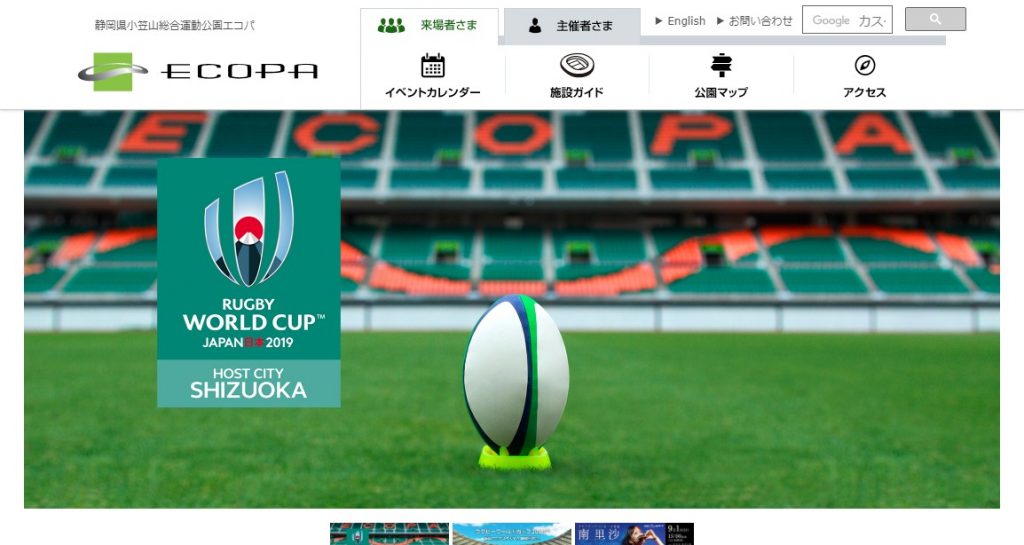Click the magnifier search button
Image resolution: width=1024 pixels, height=545 pixels.
pos(935,19)
